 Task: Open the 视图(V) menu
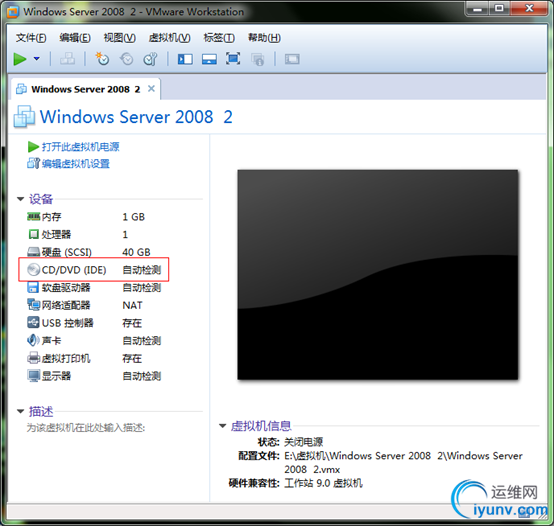point(119,38)
